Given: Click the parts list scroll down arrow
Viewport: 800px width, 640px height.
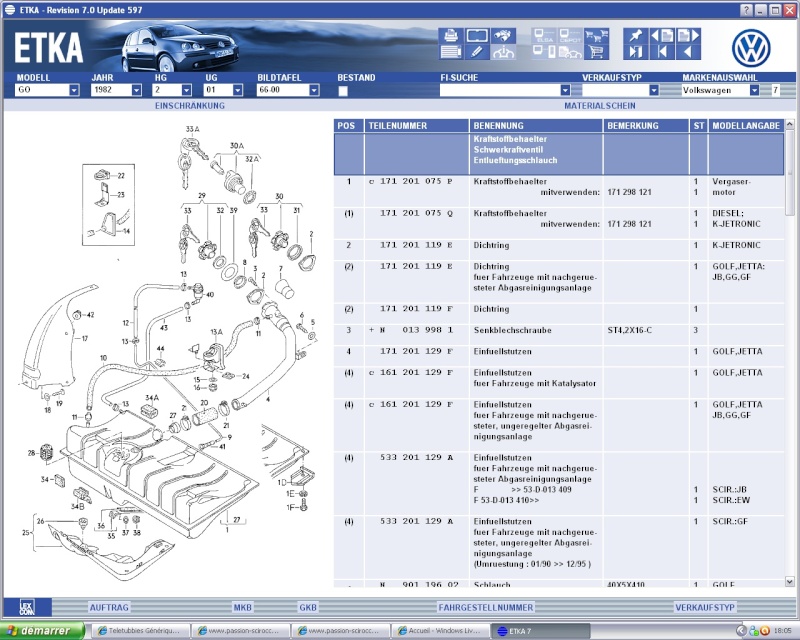Looking at the screenshot, I should click(x=790, y=581).
